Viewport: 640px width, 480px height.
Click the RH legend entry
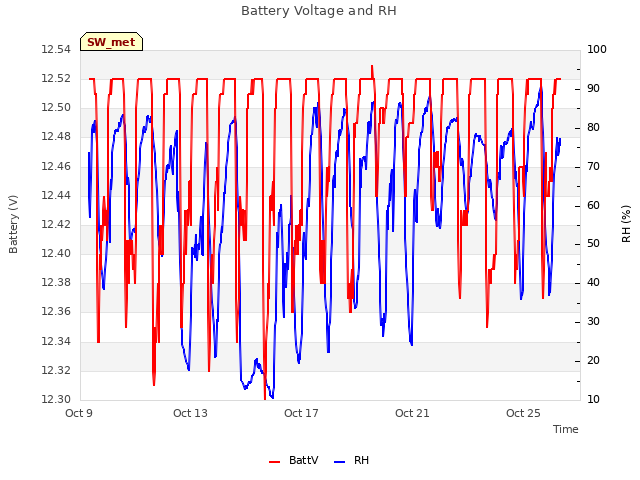coord(351,460)
